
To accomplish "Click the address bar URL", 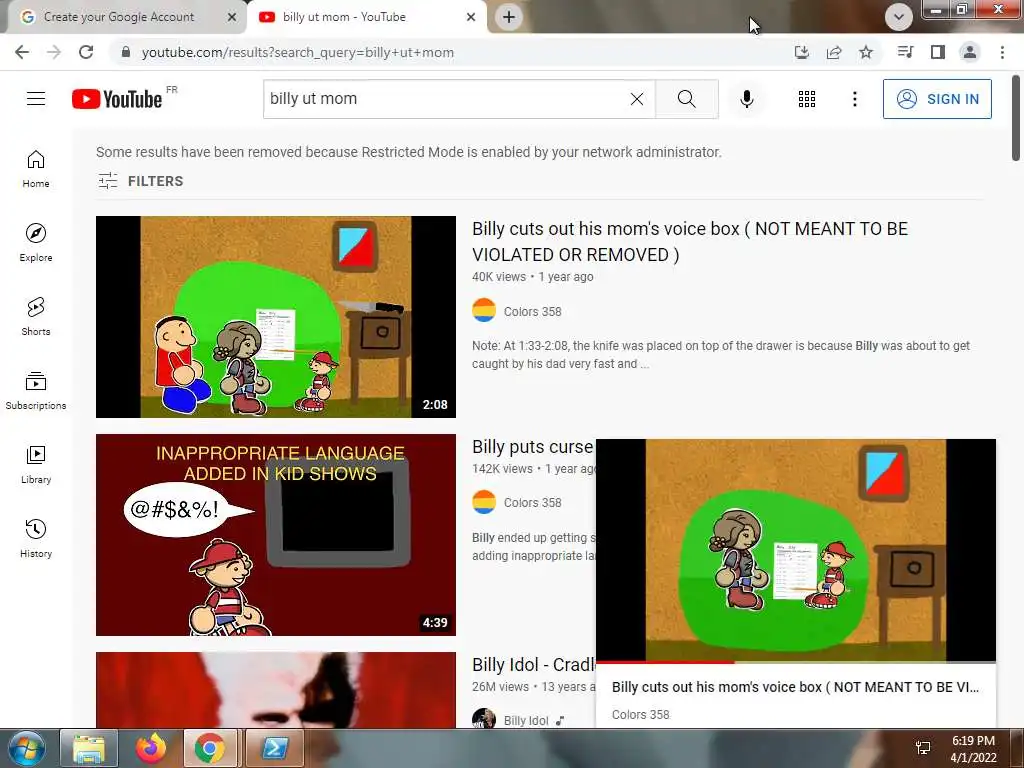I will (298, 52).
